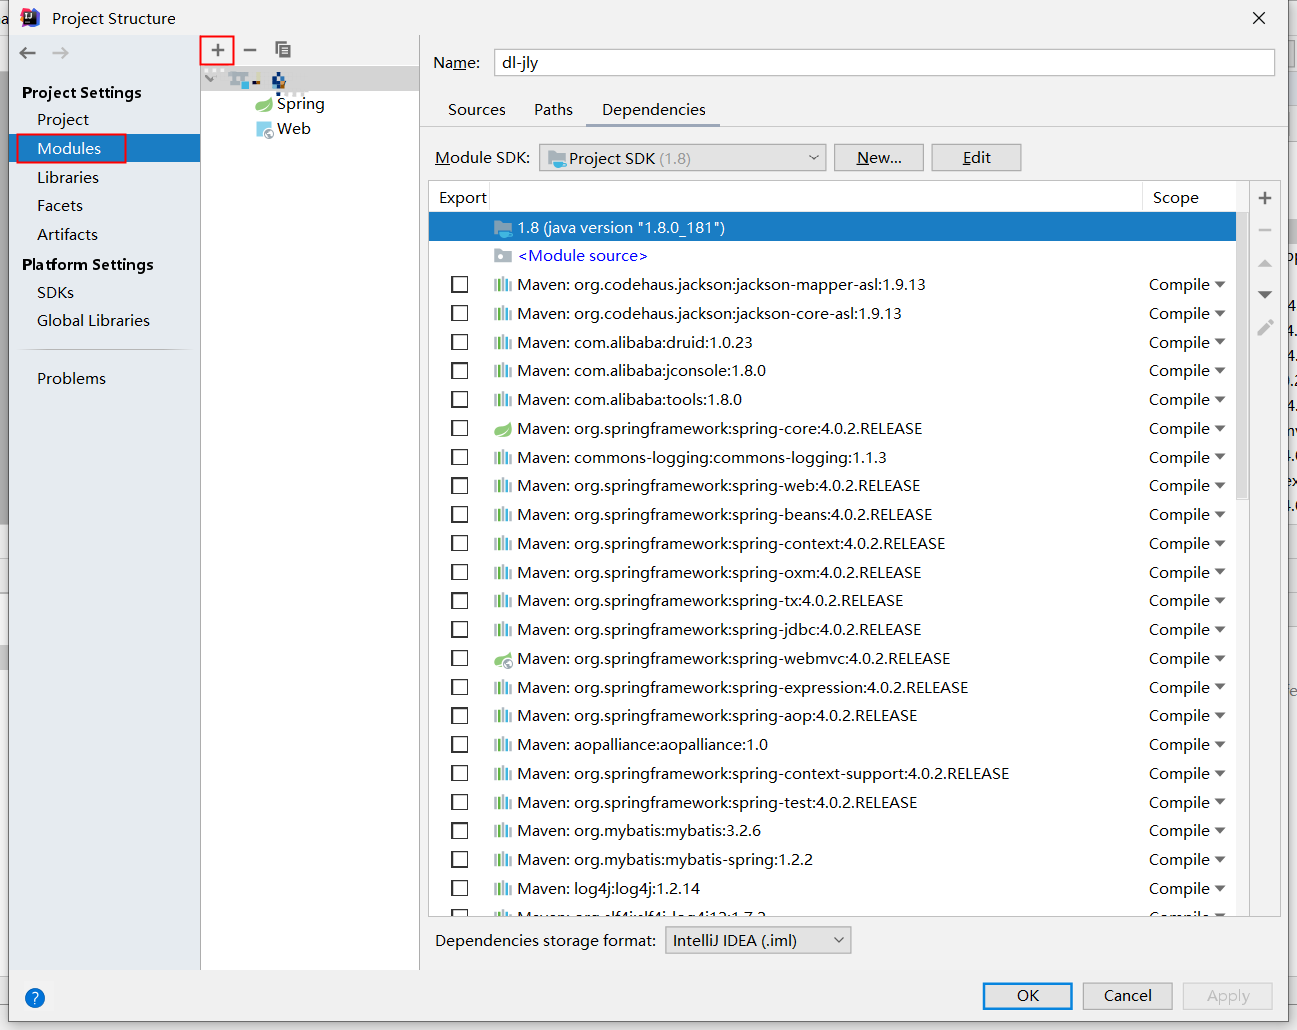Check export for spring-web
1297x1030 pixels.
460,486
